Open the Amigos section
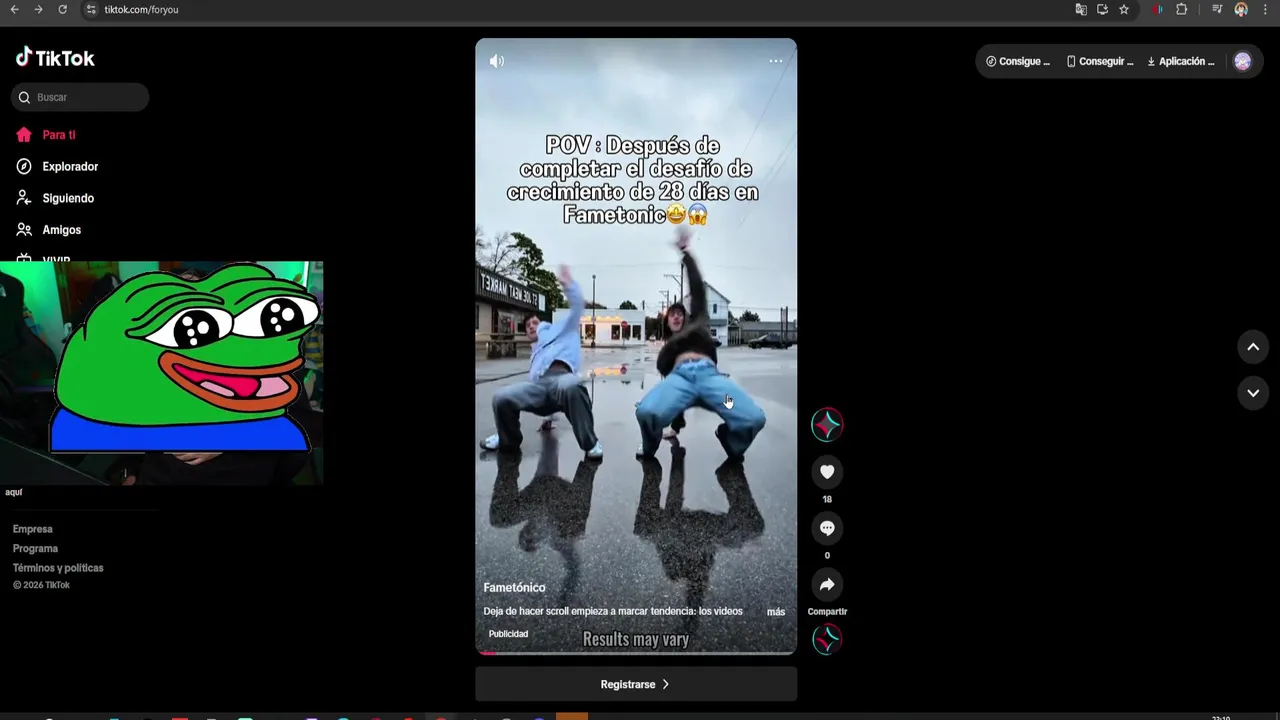1280x720 pixels. [x=49, y=230]
